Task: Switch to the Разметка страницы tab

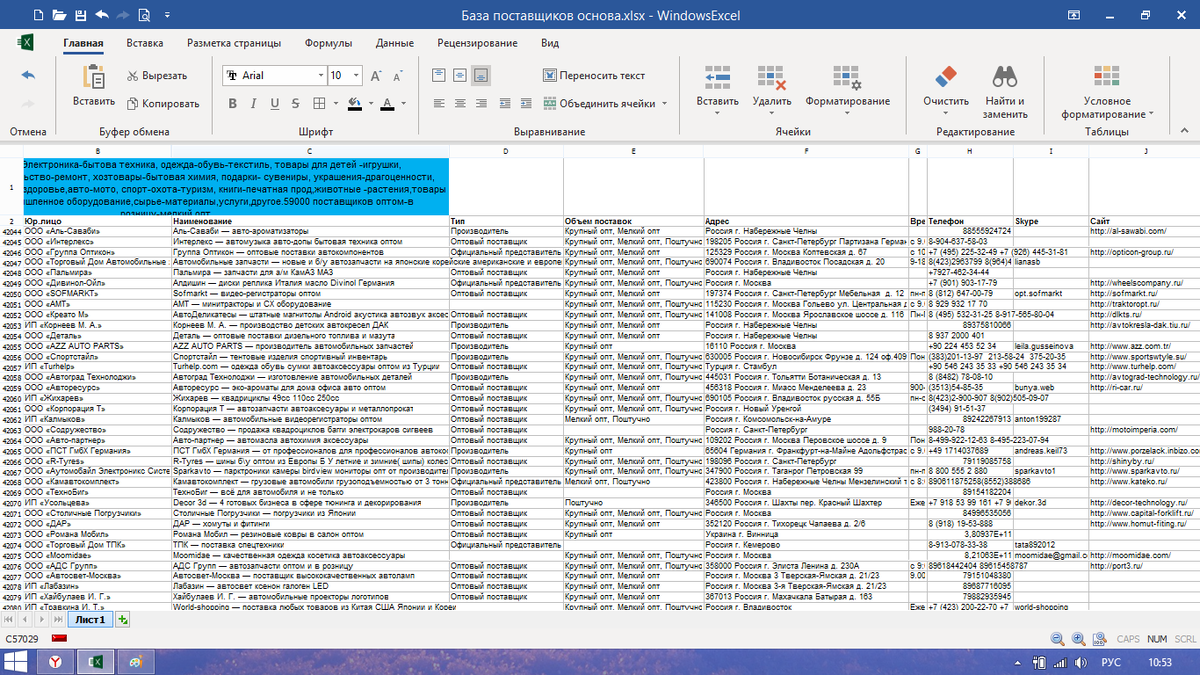Action: tap(234, 43)
